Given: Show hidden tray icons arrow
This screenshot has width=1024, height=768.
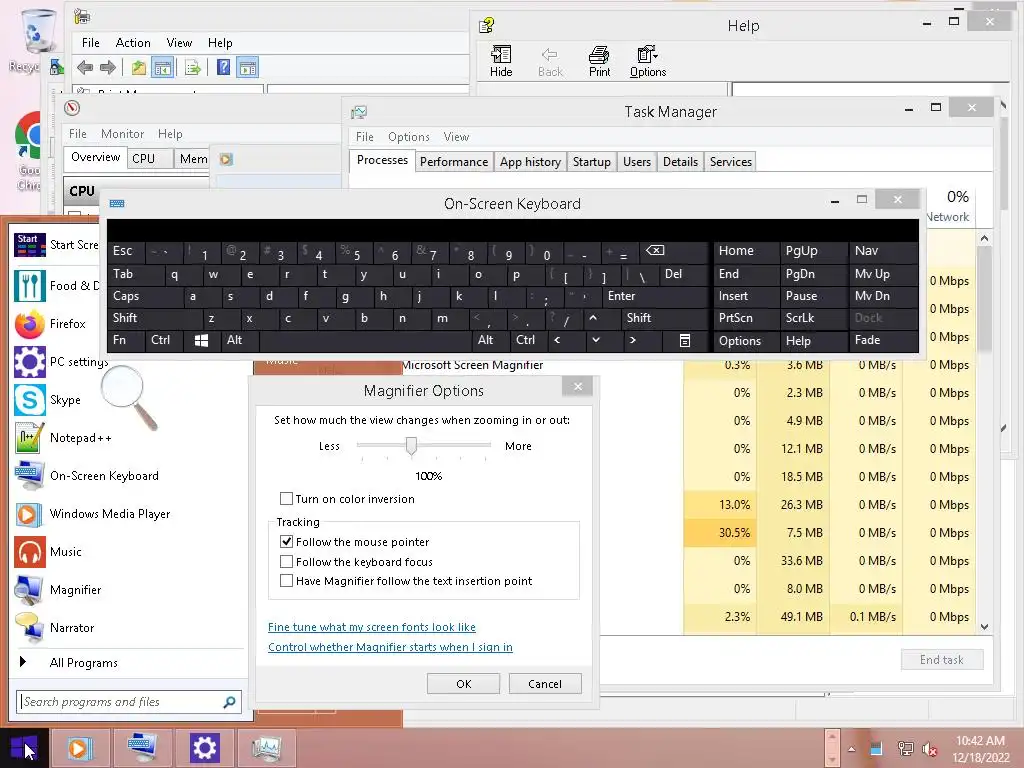Looking at the screenshot, I should (851, 749).
